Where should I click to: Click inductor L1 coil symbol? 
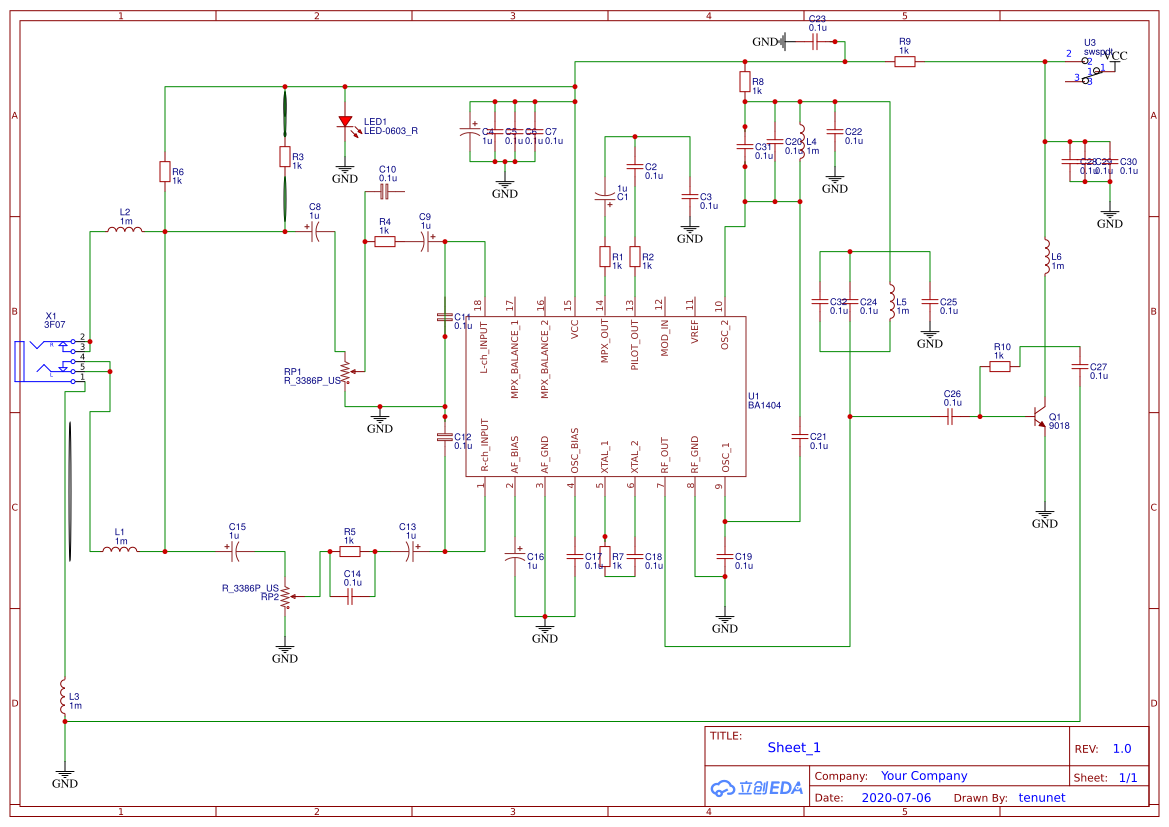click(x=119, y=550)
